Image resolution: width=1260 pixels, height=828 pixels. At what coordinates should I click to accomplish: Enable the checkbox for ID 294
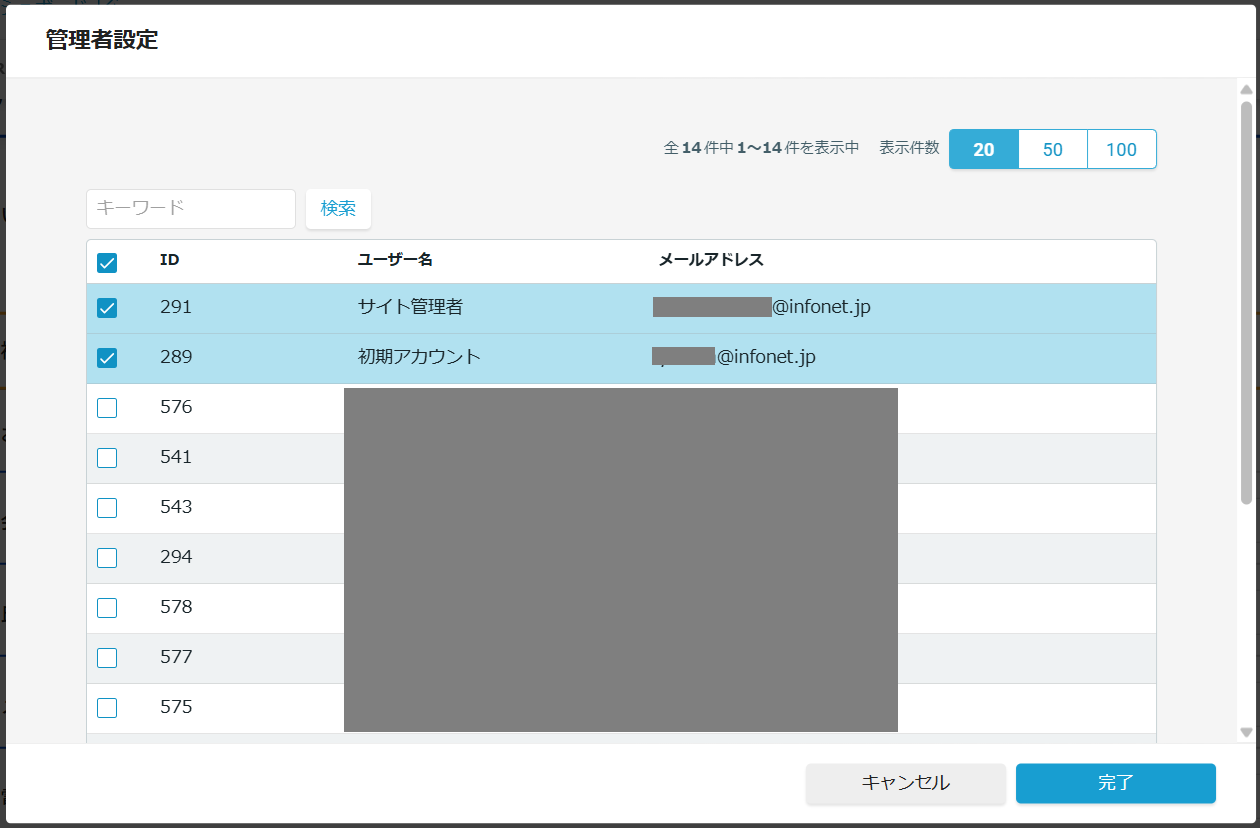(107, 558)
